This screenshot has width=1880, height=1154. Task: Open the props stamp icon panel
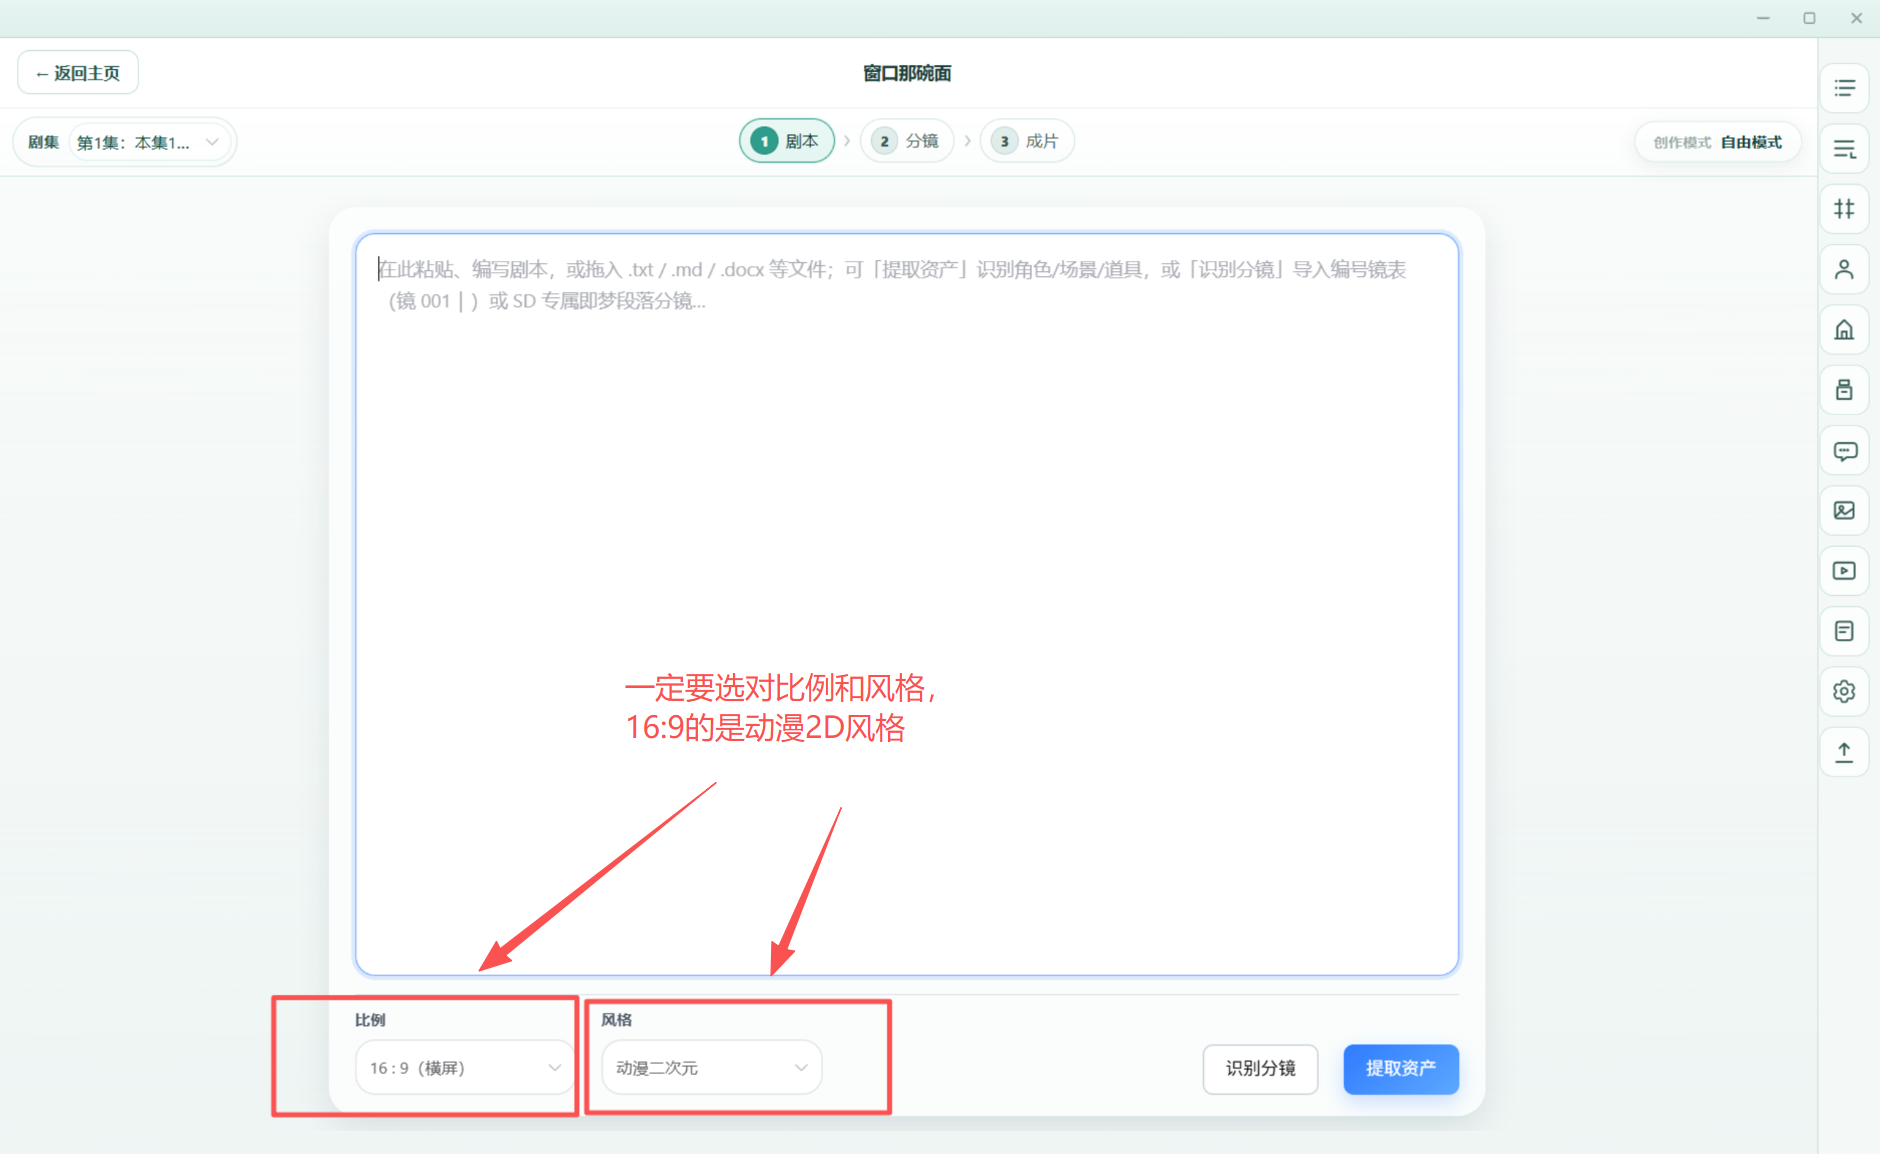click(x=1844, y=390)
